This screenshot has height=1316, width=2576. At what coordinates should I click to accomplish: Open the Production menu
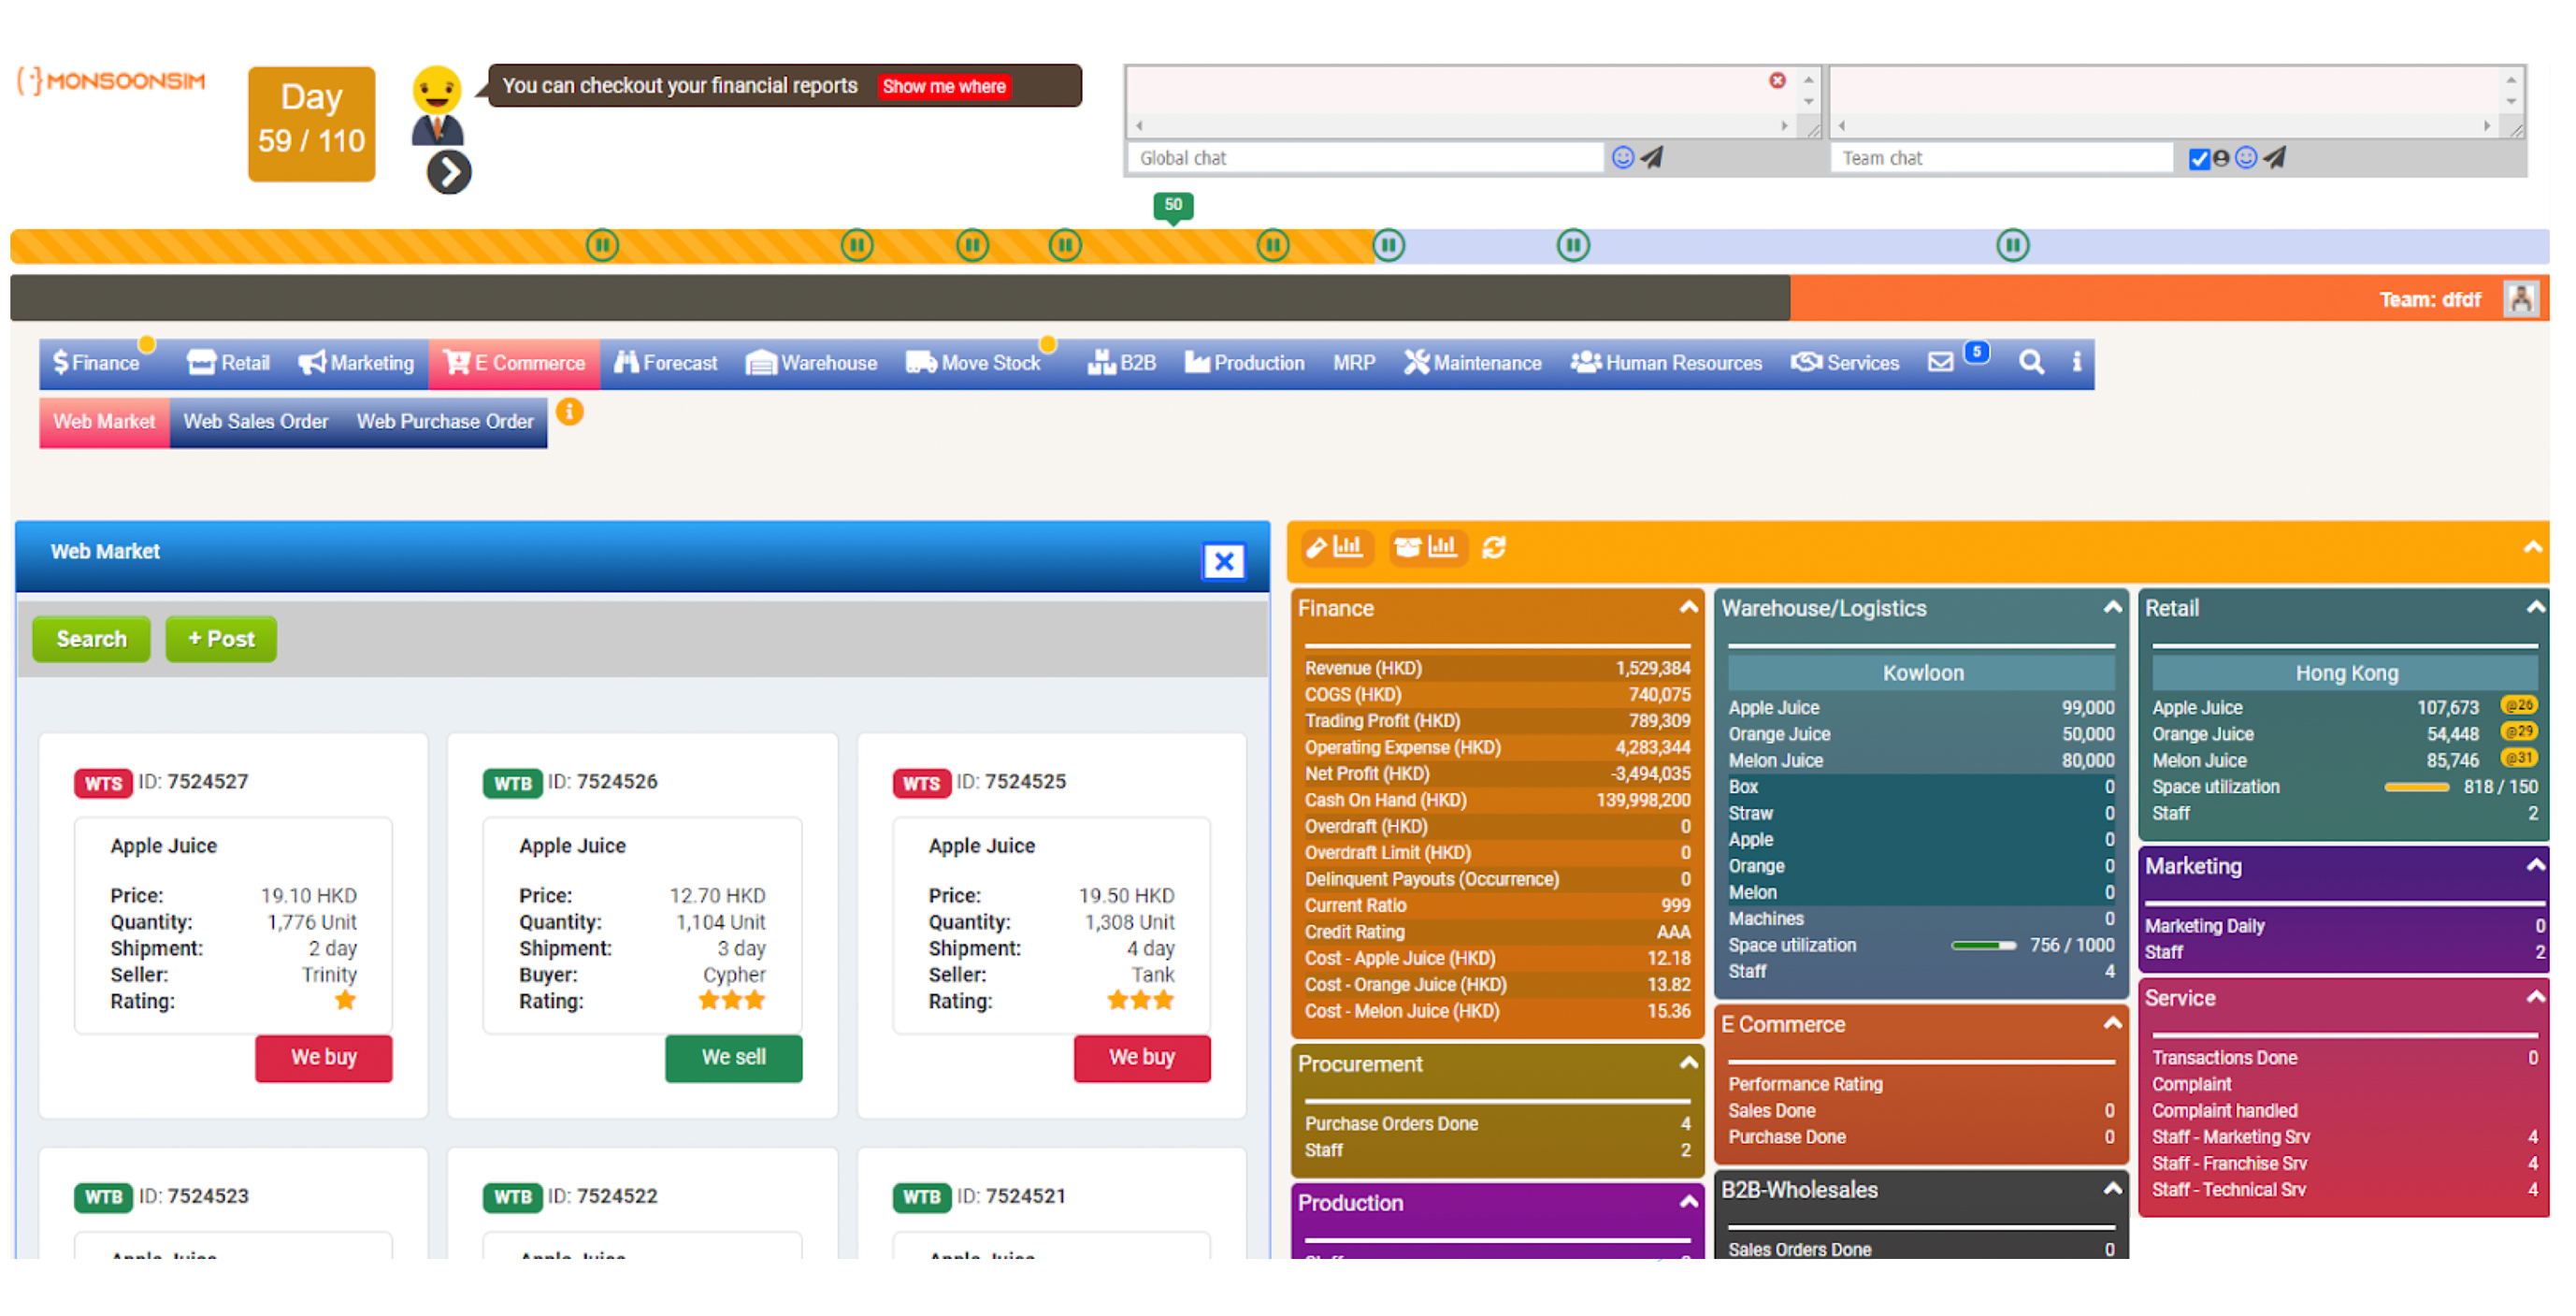tap(1244, 363)
